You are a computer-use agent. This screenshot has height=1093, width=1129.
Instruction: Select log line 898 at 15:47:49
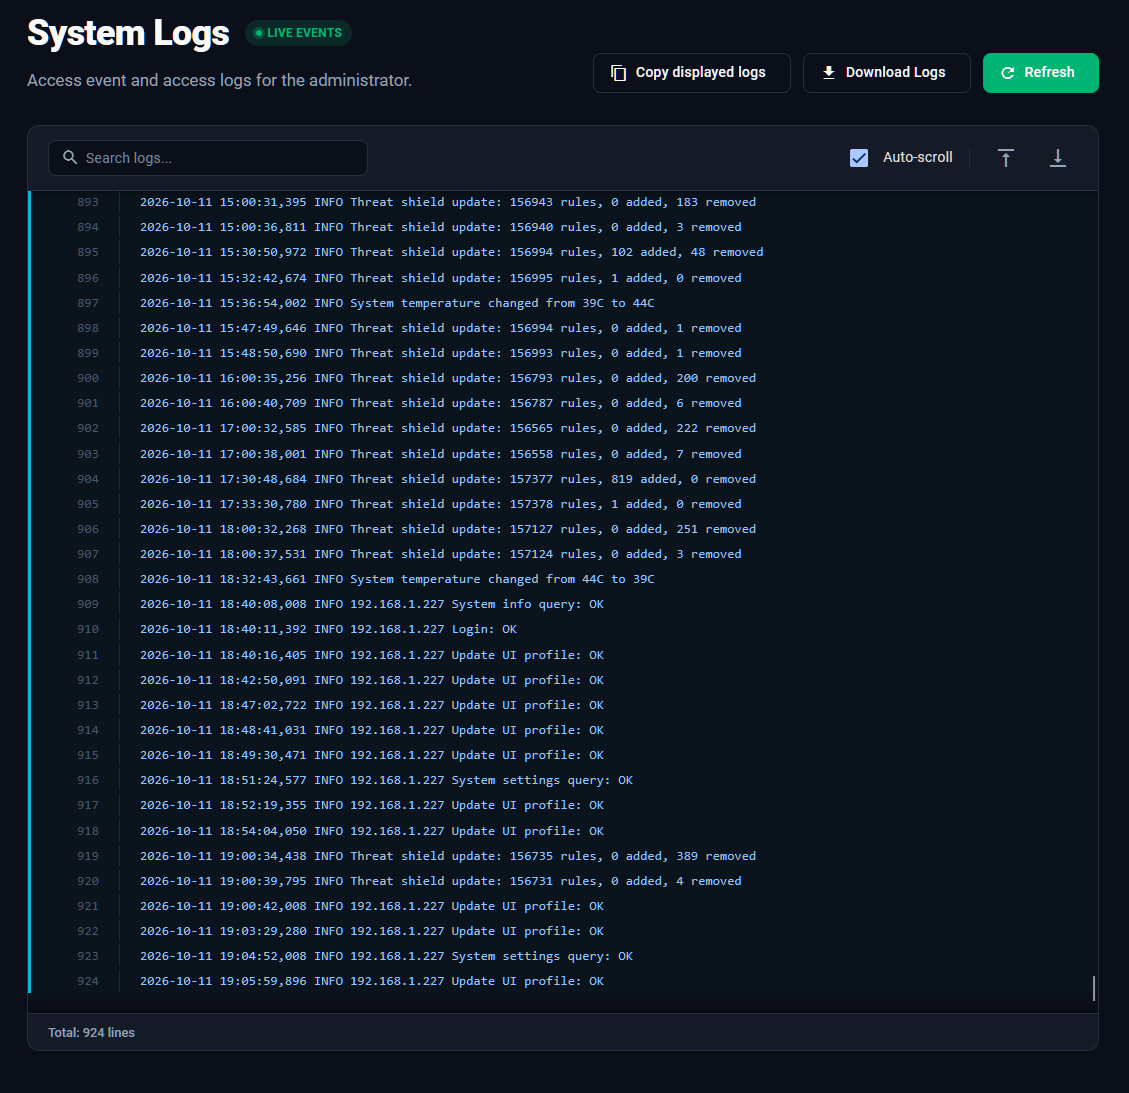[563, 328]
